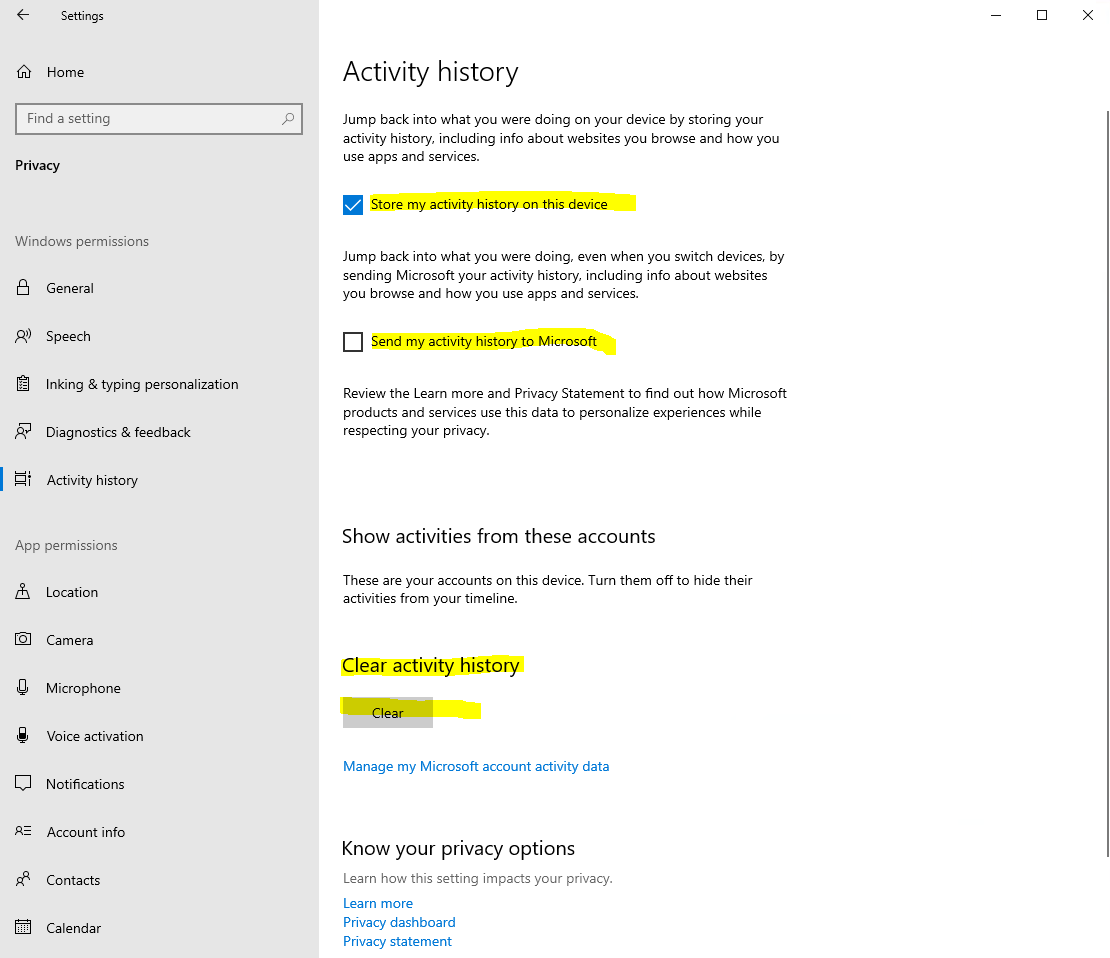Click the Home icon in the sidebar
Image resolution: width=1110 pixels, height=958 pixels.
point(23,71)
